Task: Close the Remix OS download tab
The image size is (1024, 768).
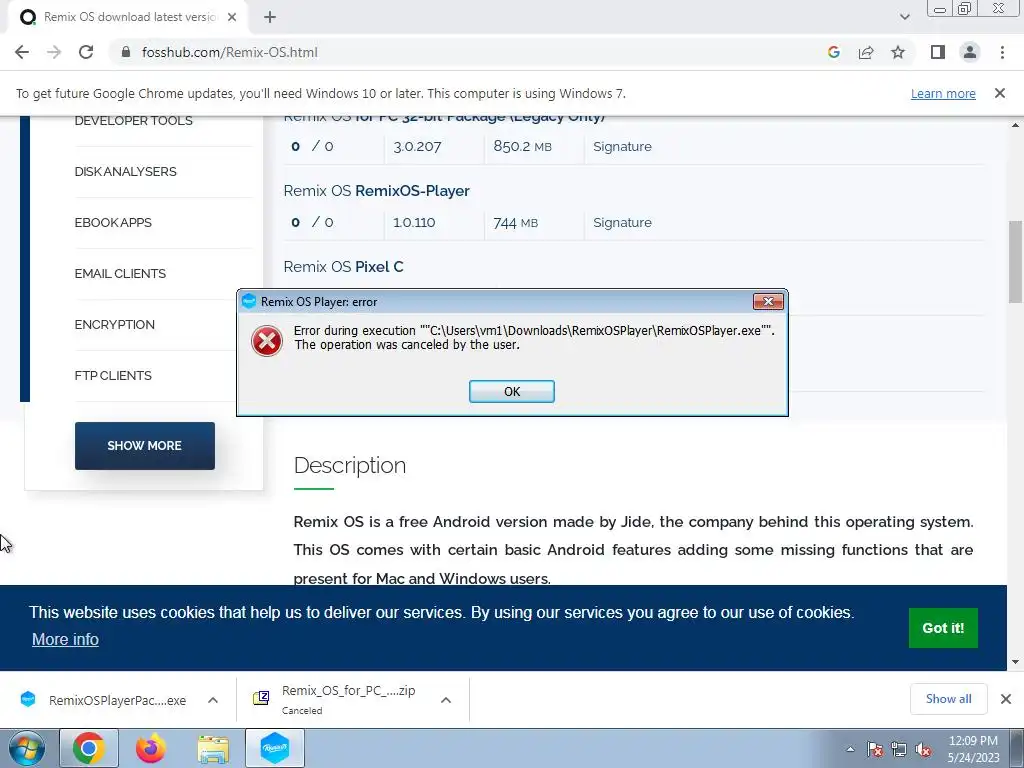Action: click(x=232, y=17)
